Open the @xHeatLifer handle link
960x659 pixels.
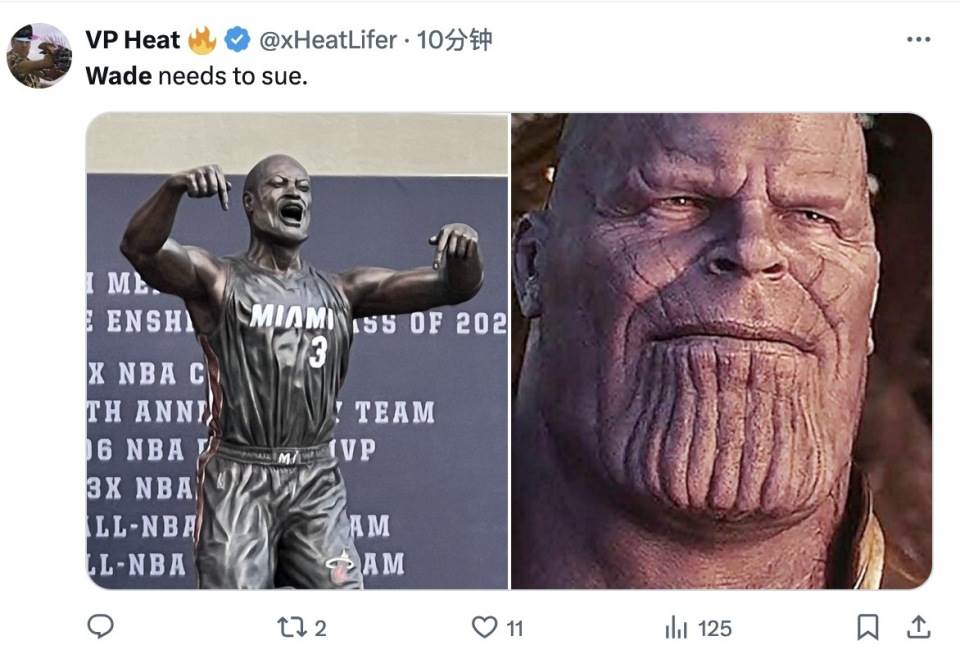click(328, 40)
